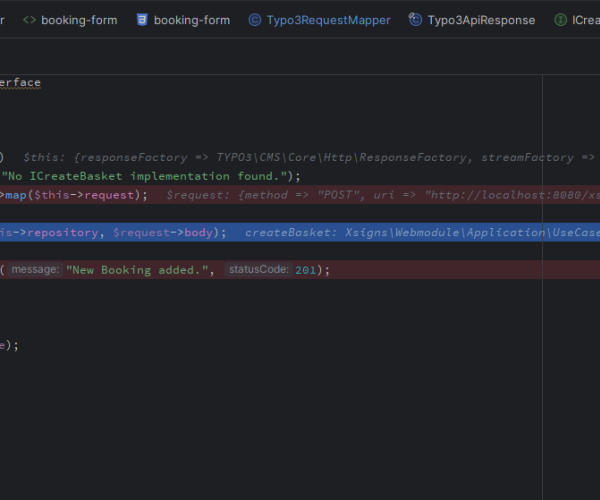Click the "No ICreateBasket implementation found." string
Image resolution: width=600 pixels, height=500 pixels.
click(x=148, y=176)
